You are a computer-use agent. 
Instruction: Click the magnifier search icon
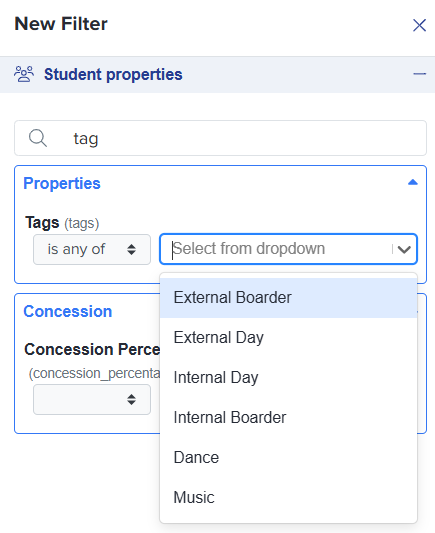(38, 138)
